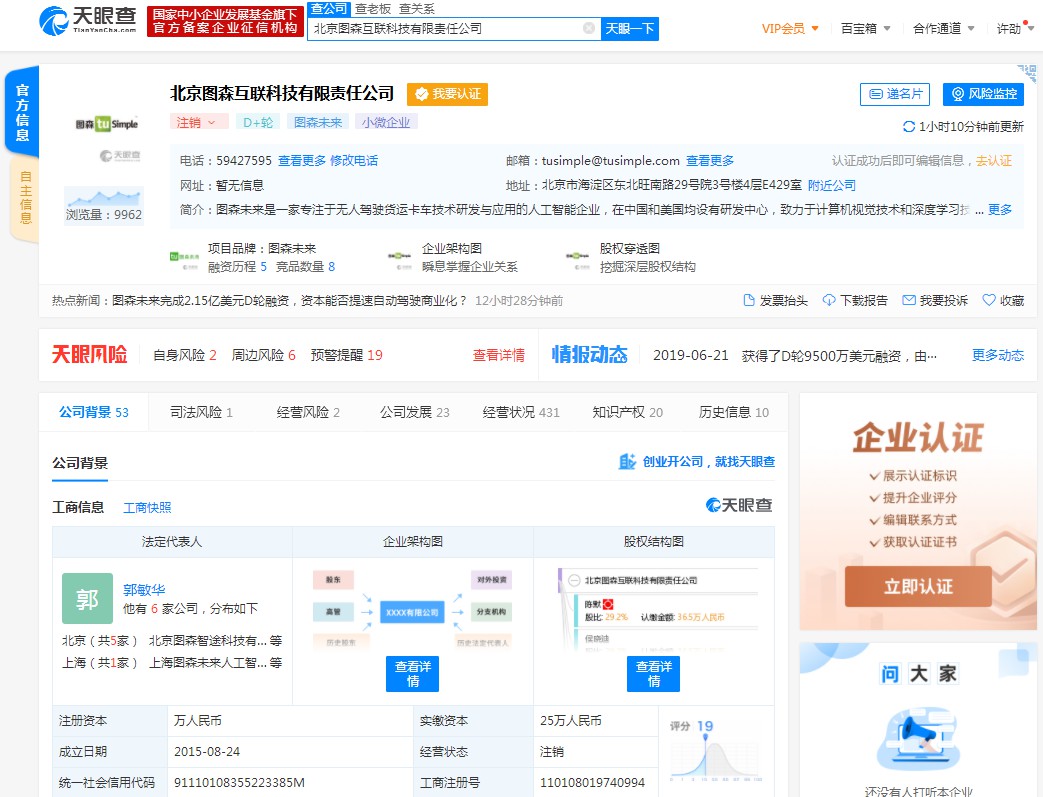
Task: Click the 图森未来 tag
Action: (318, 122)
